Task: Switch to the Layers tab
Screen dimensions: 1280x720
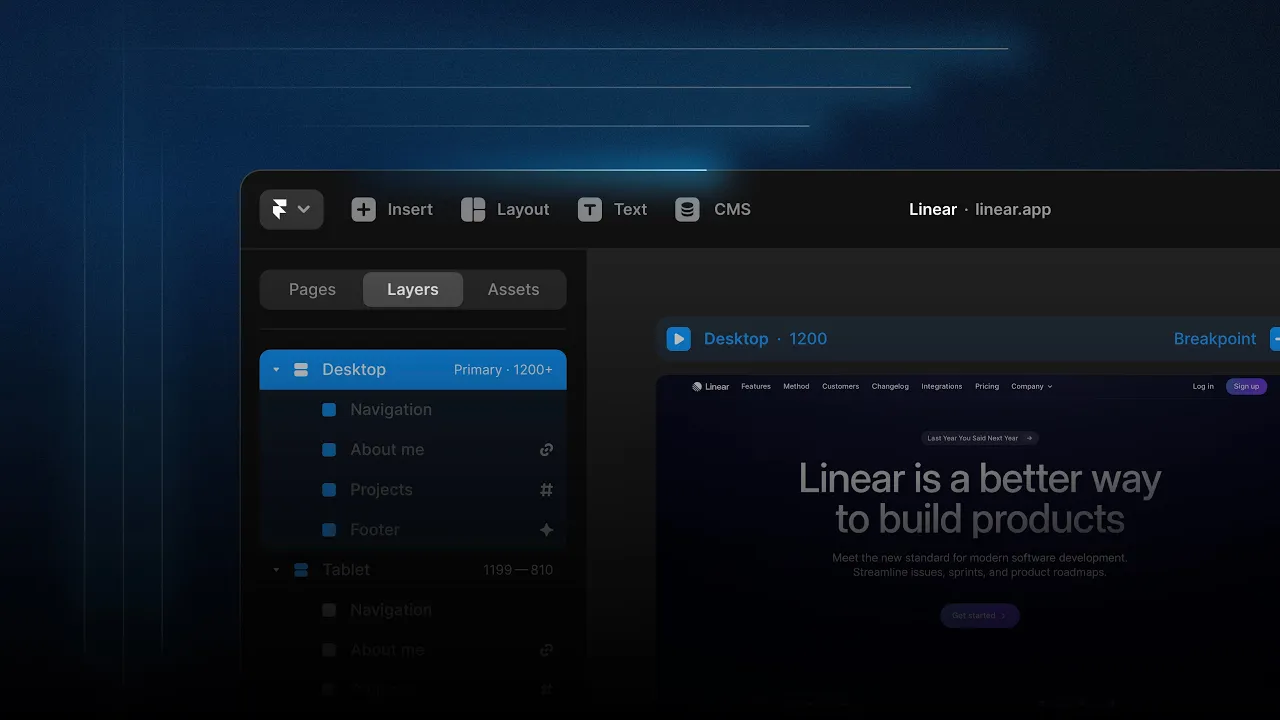Action: pyautogui.click(x=413, y=289)
